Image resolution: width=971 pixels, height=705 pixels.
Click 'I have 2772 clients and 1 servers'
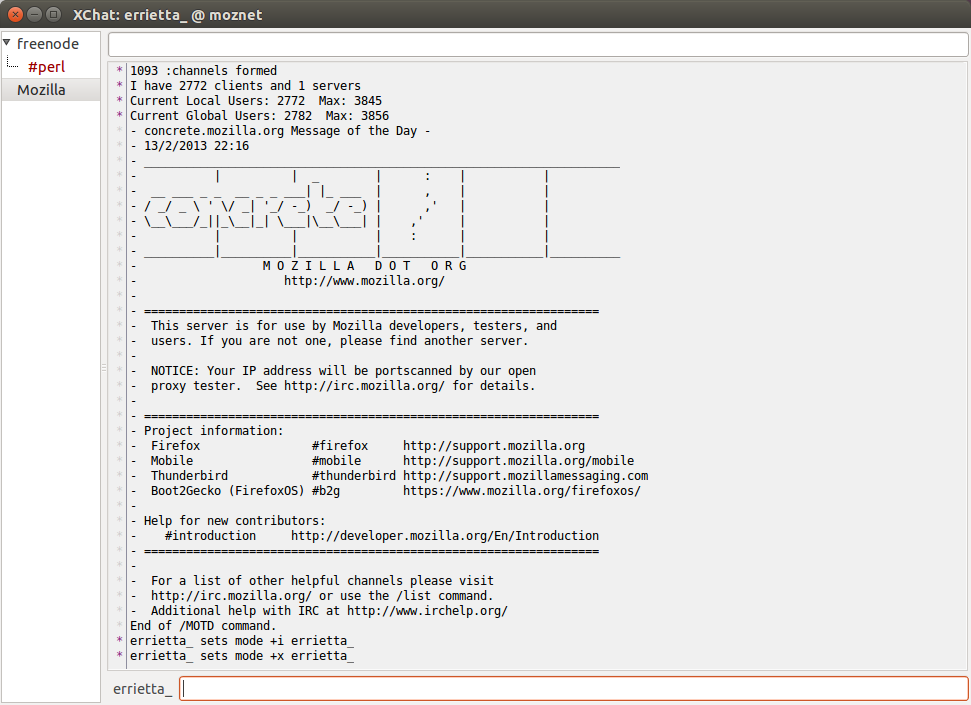[245, 85]
